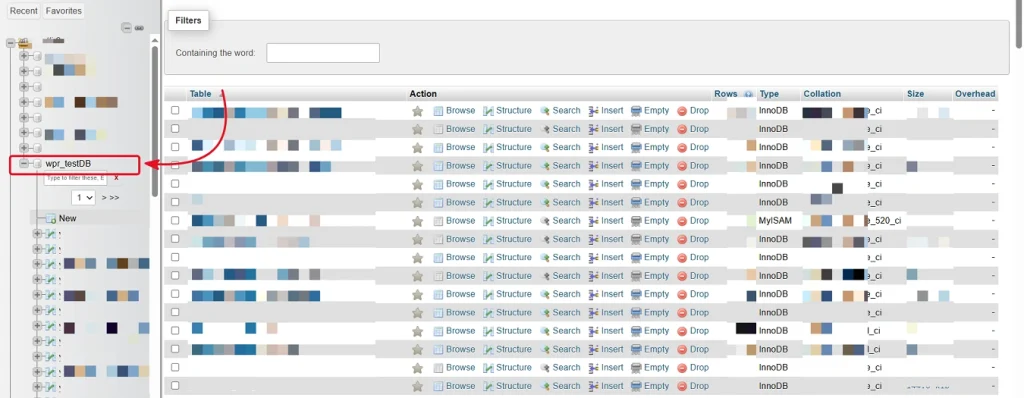The width and height of the screenshot is (1024, 398).
Task: Check the bottom-most visible table row checkbox
Action: click(175, 386)
